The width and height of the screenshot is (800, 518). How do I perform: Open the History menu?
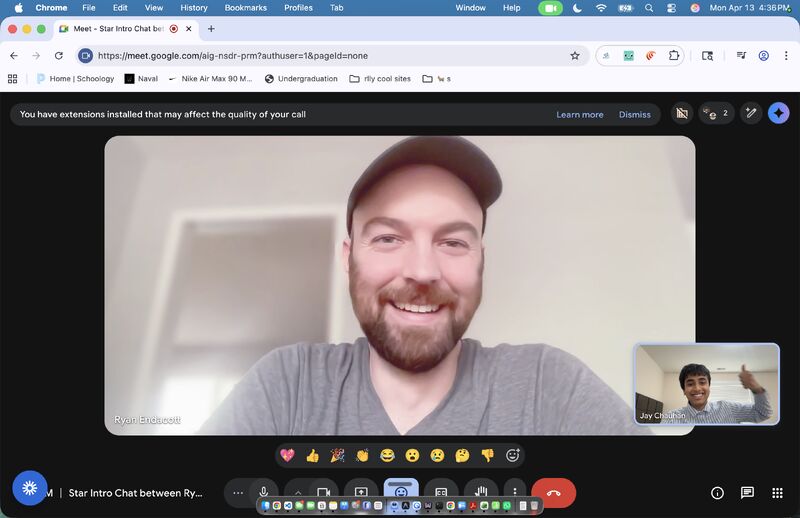194,8
